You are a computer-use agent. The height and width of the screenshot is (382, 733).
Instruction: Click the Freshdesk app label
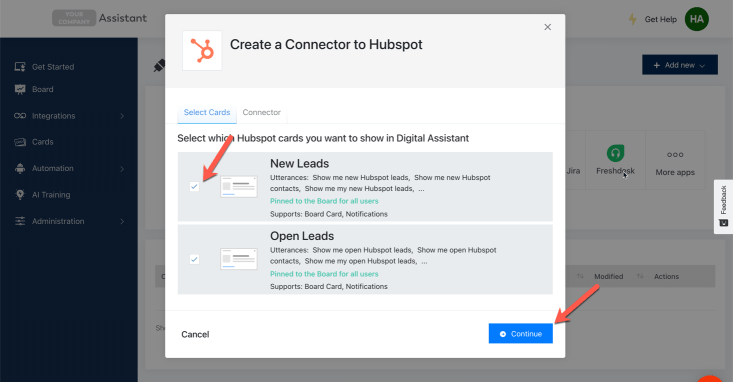[615, 171]
